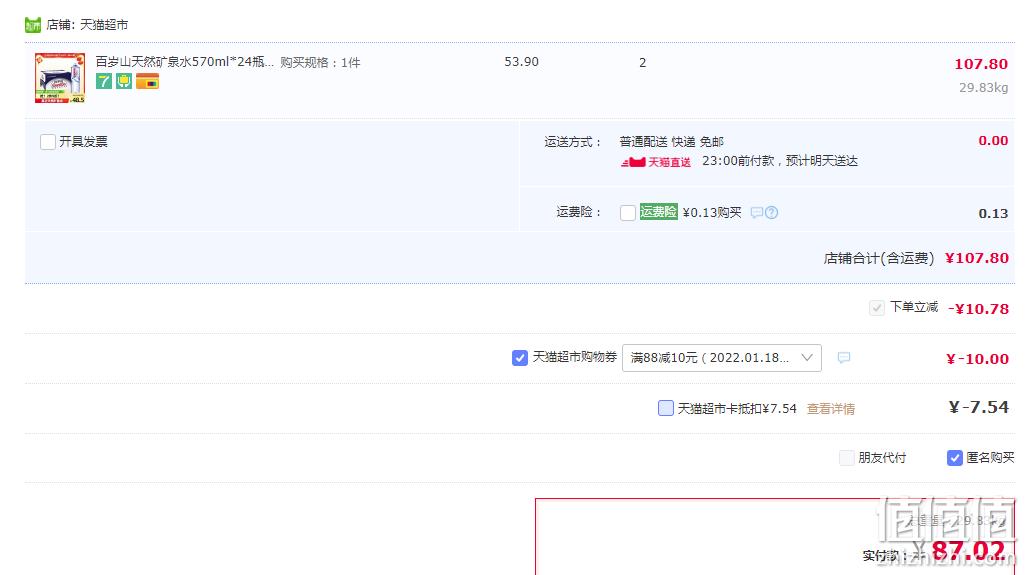
Task: Click the green 7-day return badge icon
Action: tap(104, 81)
